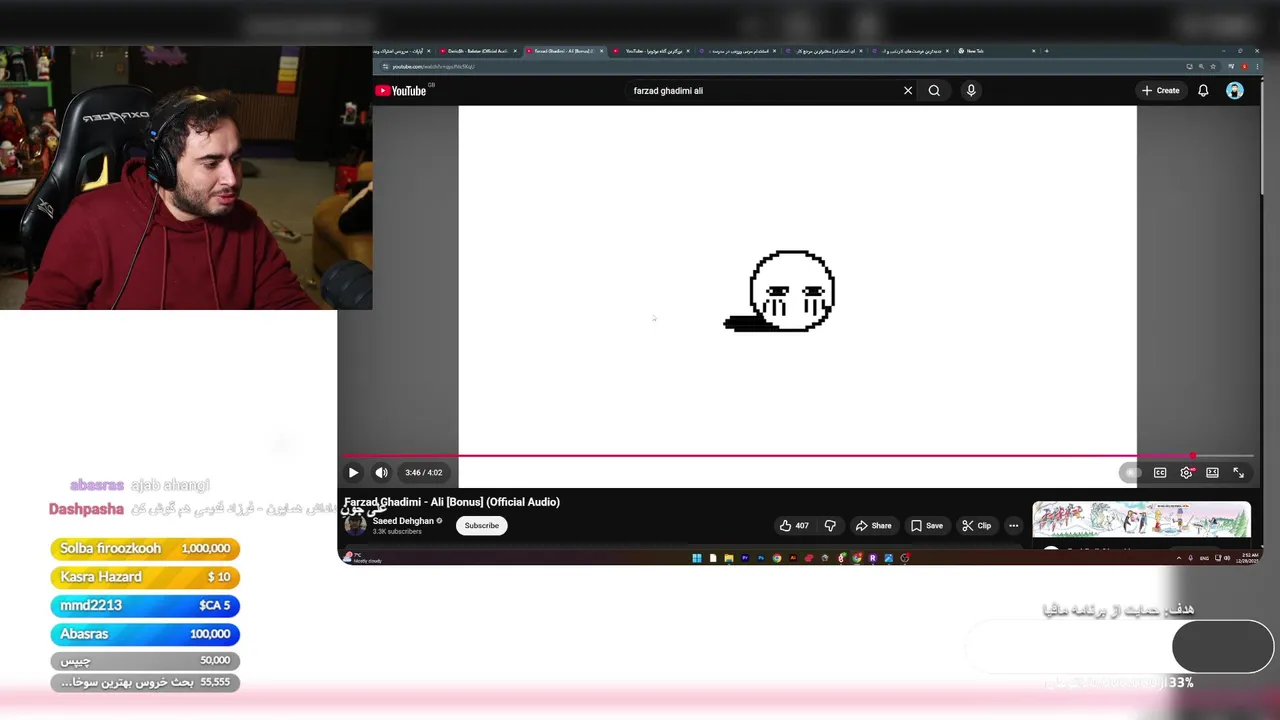Start voice search with the microphone icon
Screen dimensions: 1280x720
(x=970, y=90)
